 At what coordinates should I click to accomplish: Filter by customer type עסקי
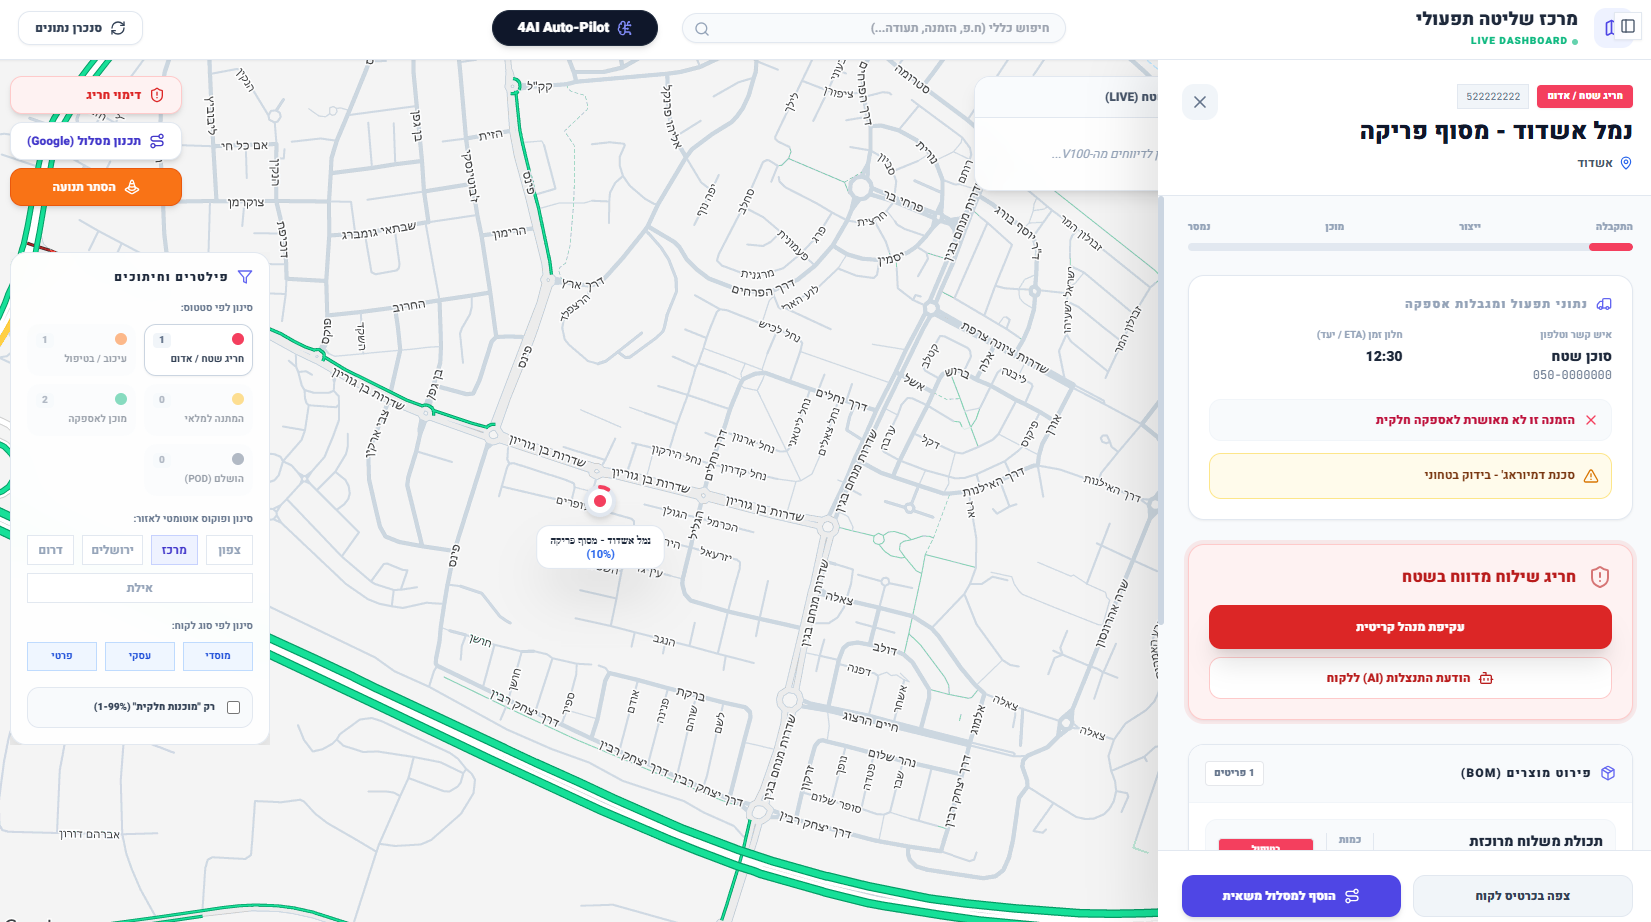(140, 656)
